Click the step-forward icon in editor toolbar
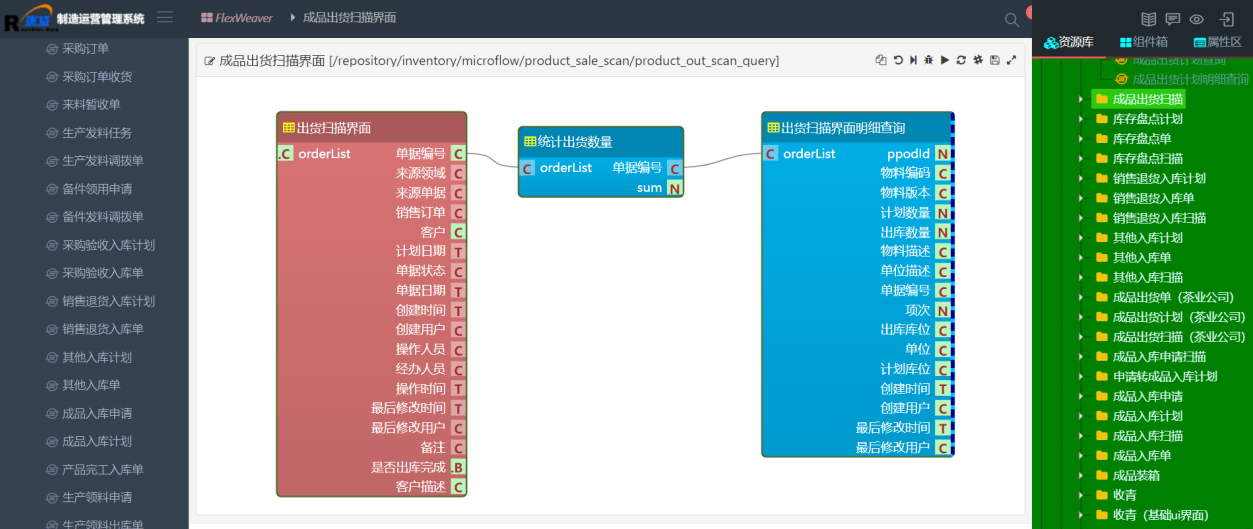This screenshot has width=1253, height=529. pyautogui.click(x=913, y=61)
